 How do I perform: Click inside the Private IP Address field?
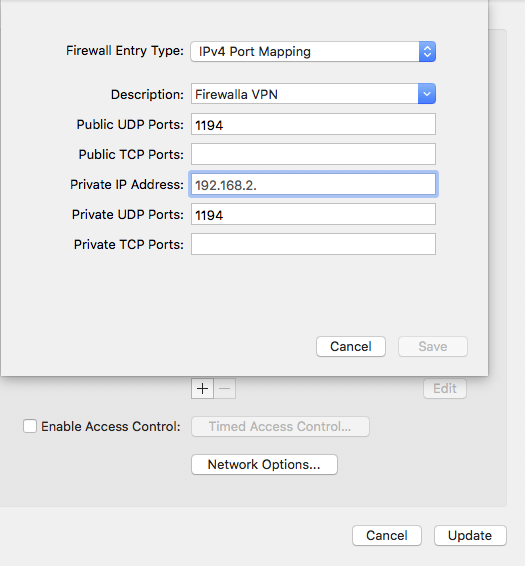(313, 184)
